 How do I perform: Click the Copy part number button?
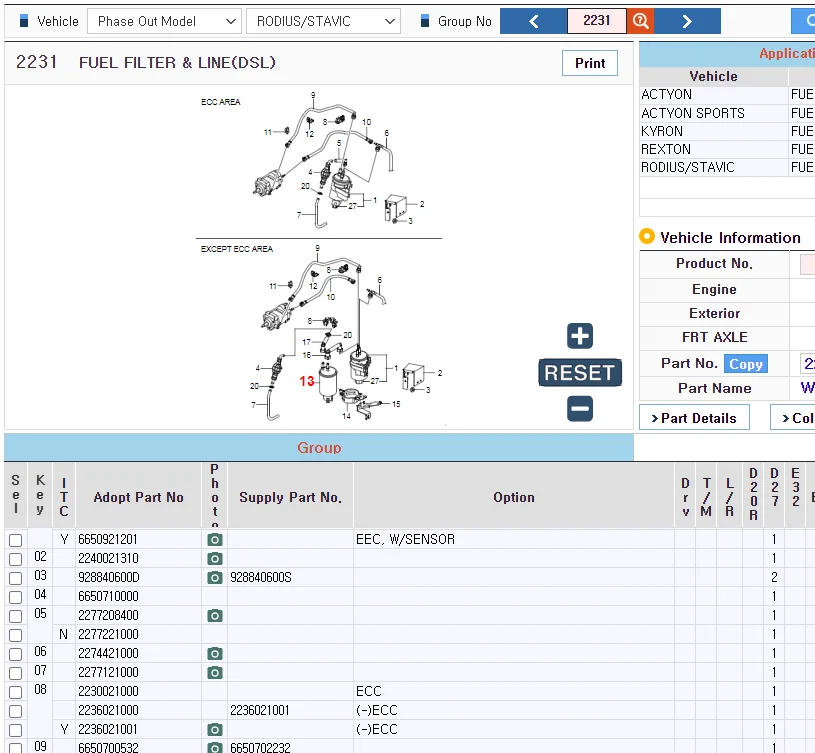point(746,364)
